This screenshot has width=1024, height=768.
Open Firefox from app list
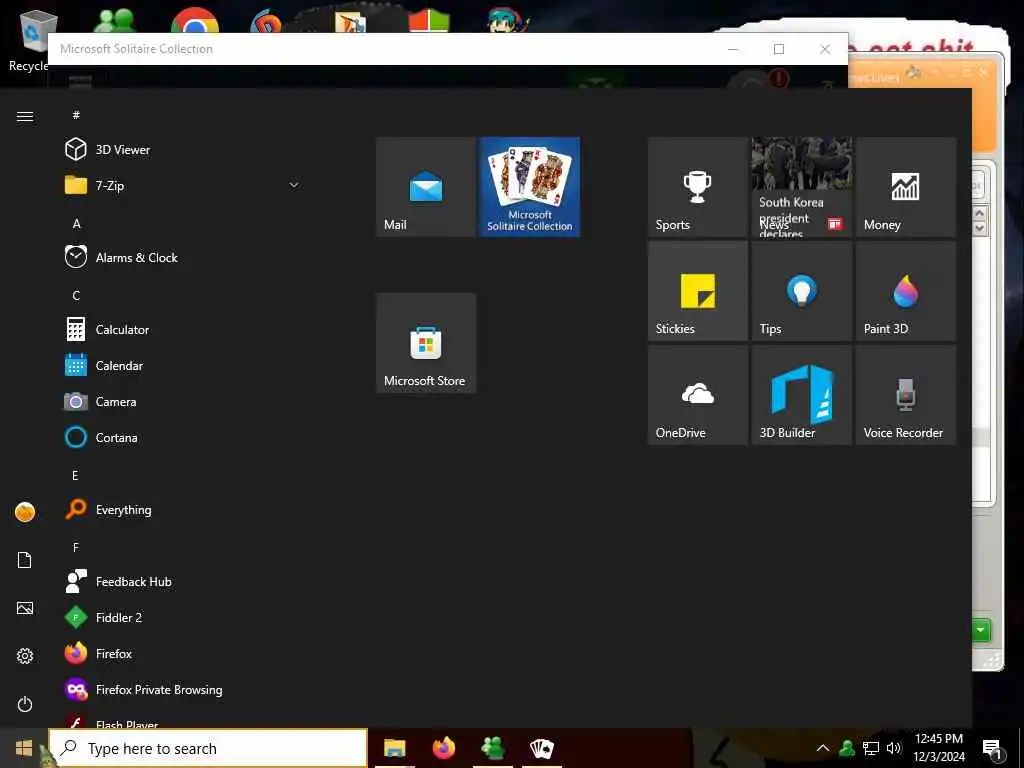coord(183,654)
